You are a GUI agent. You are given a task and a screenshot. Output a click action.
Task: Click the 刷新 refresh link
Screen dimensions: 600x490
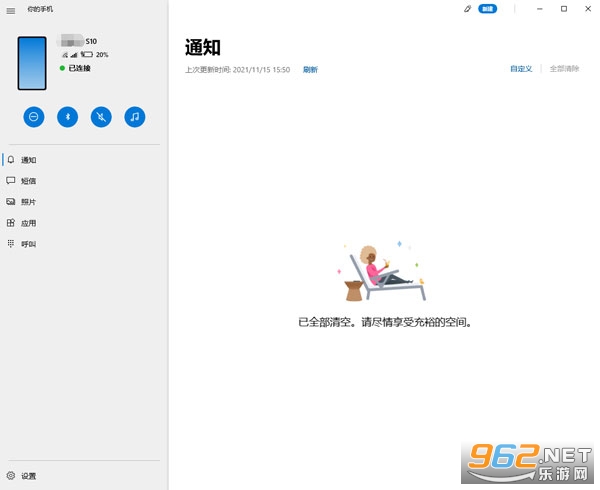[x=310, y=70]
